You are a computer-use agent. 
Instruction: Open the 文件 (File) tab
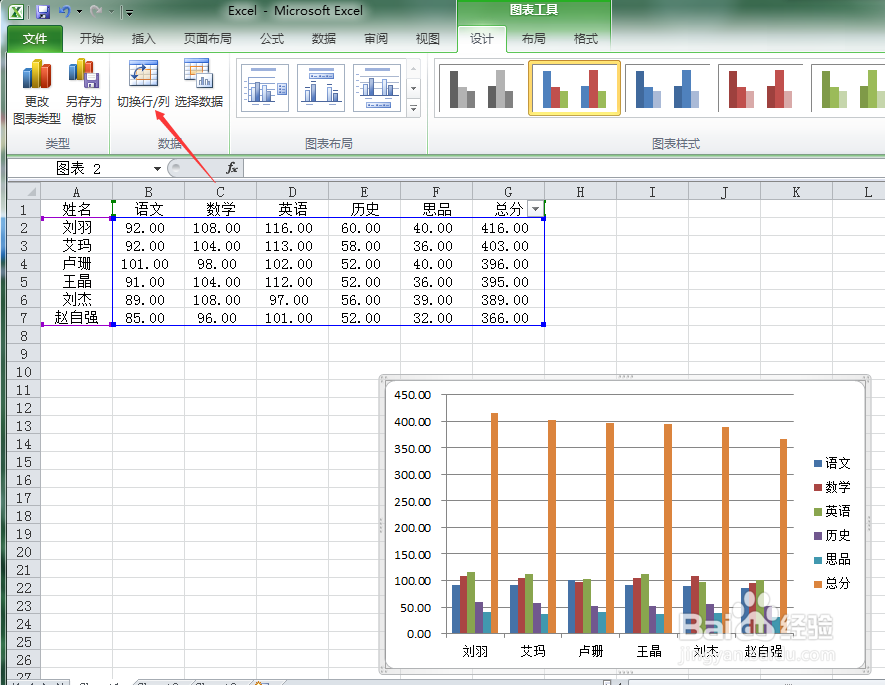click(x=35, y=38)
